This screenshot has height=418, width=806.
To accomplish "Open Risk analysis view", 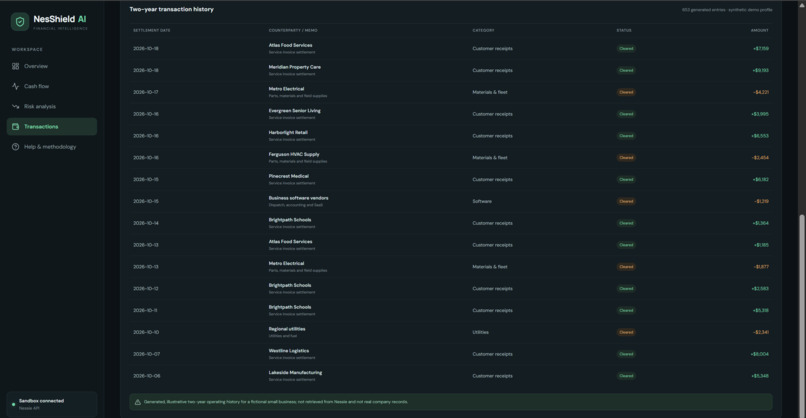I will 52,106.
